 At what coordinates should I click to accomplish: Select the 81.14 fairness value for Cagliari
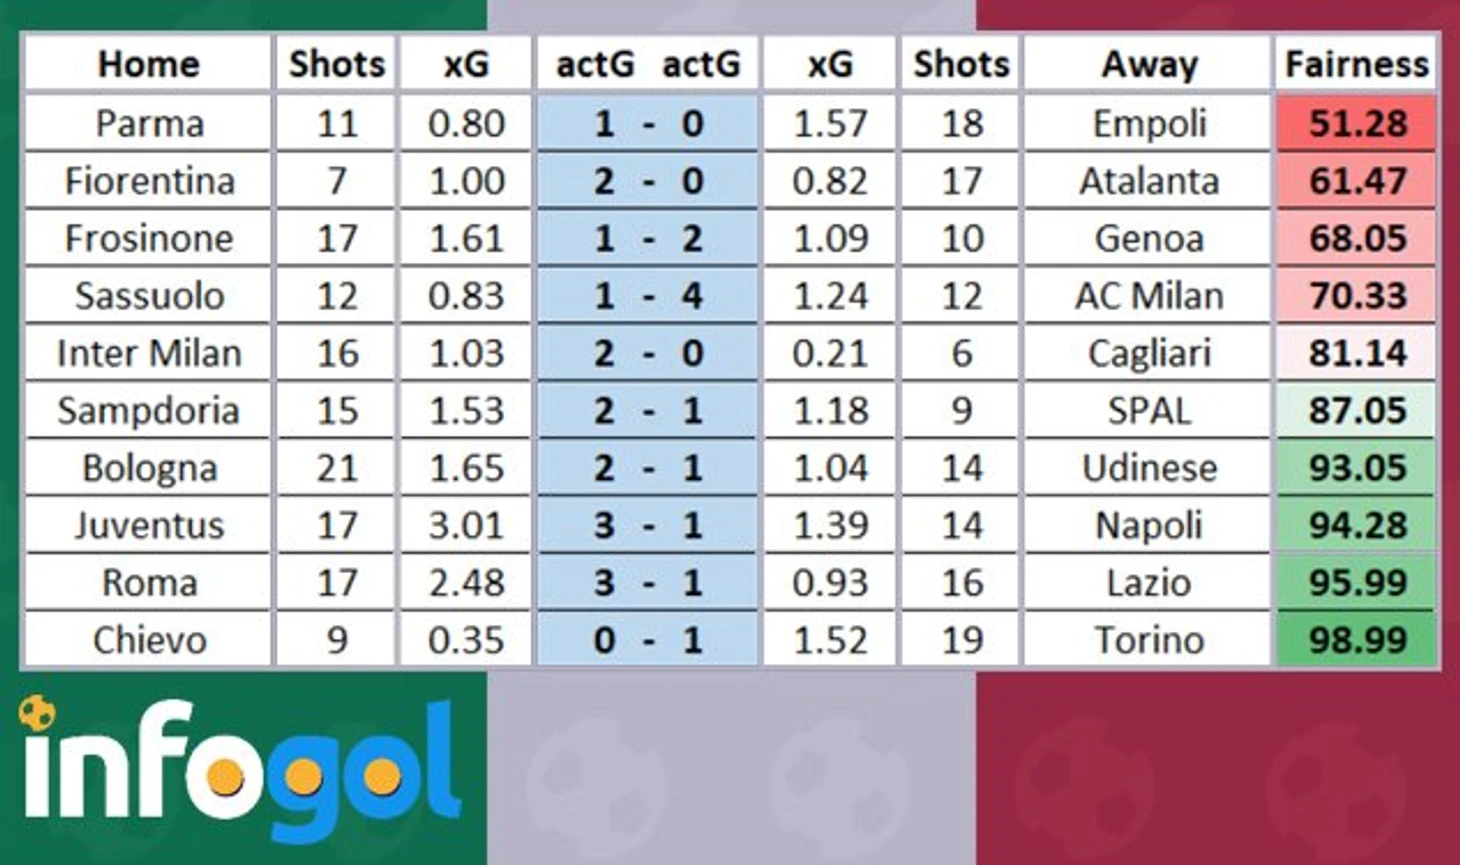1356,353
